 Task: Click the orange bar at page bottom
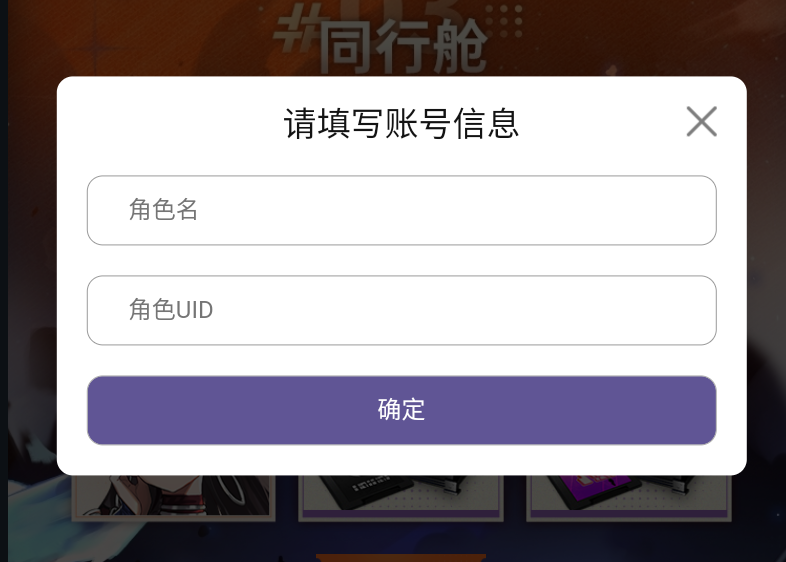(401, 558)
